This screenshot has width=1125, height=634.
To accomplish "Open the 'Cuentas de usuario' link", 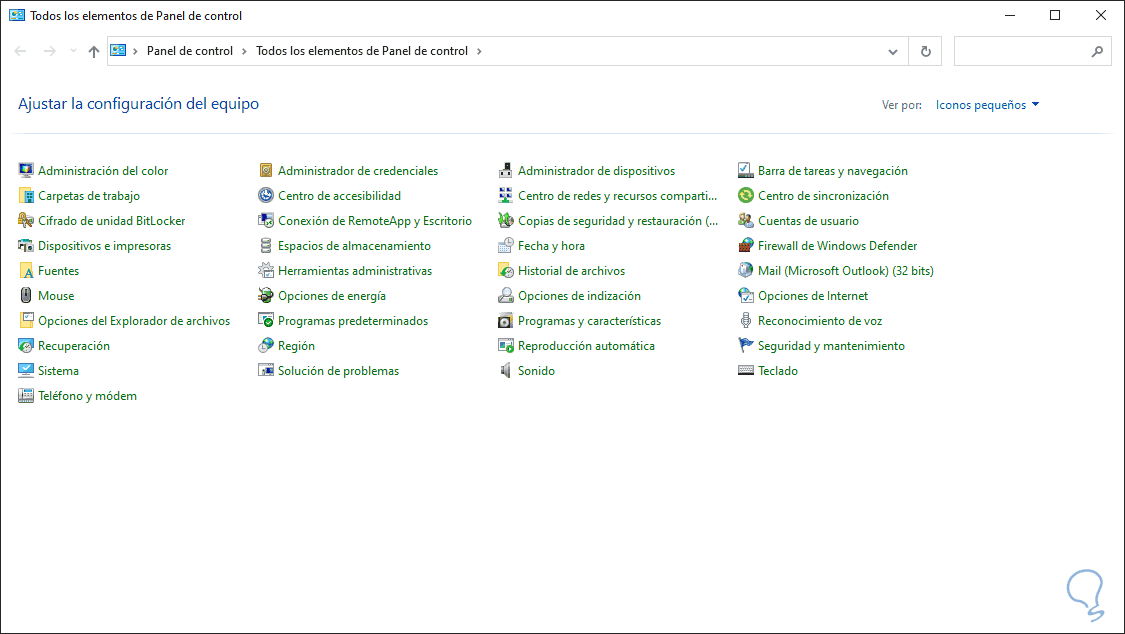I will pyautogui.click(x=808, y=221).
